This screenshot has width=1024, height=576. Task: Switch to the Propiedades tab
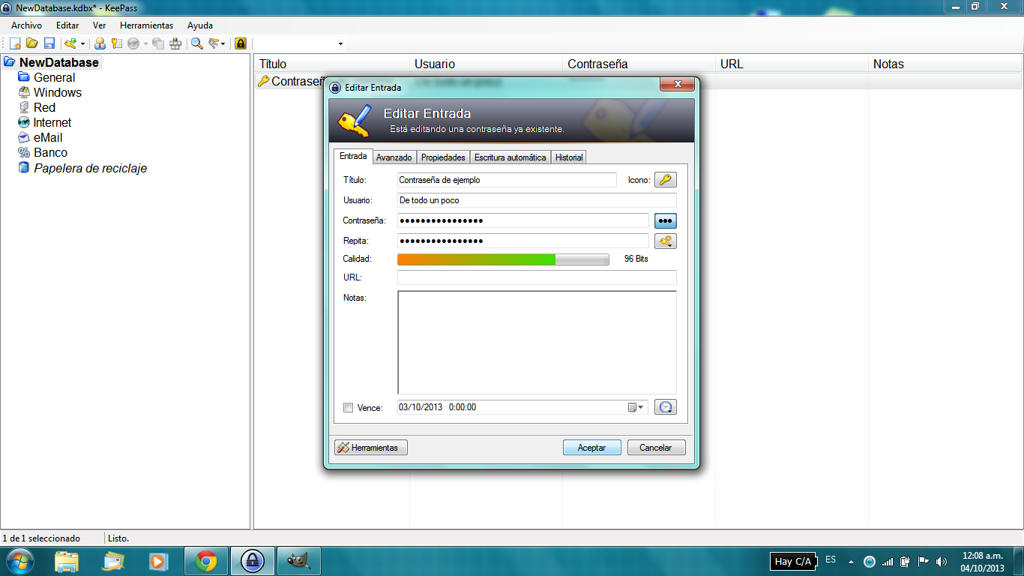443,157
